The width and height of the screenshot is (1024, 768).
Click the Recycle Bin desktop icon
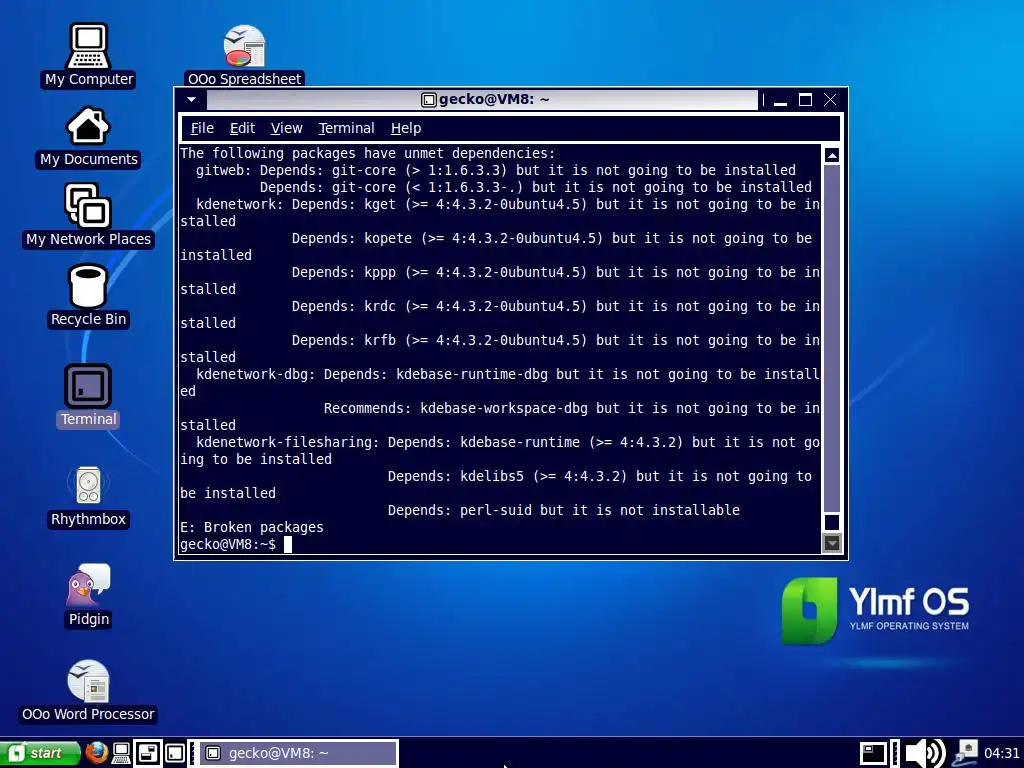point(88,295)
